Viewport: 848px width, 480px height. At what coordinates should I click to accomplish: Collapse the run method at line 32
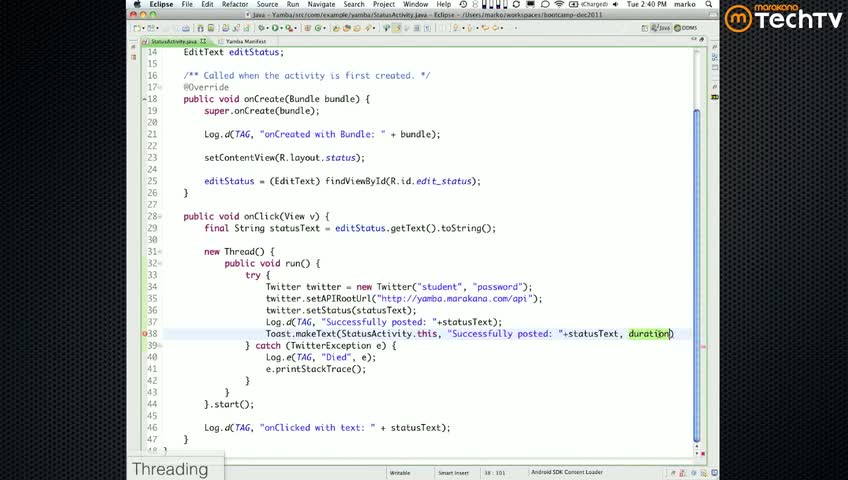(x=160, y=263)
